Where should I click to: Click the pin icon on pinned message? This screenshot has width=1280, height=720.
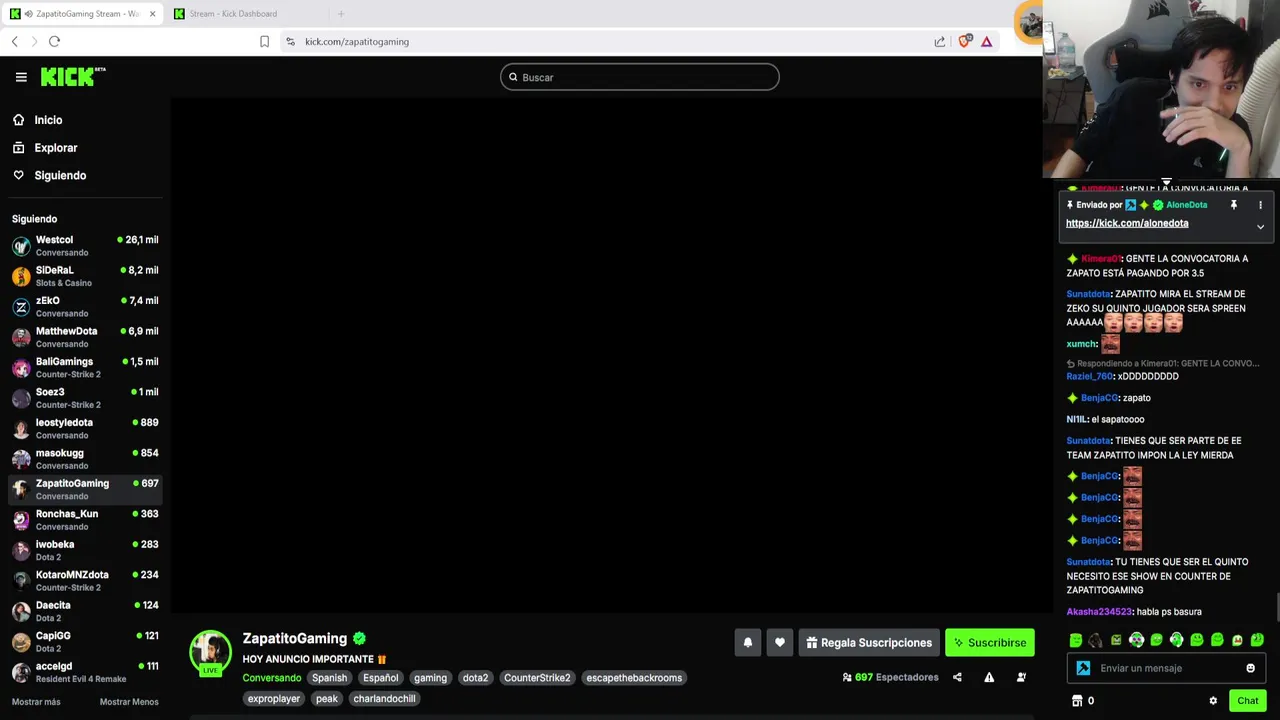coord(1234,205)
